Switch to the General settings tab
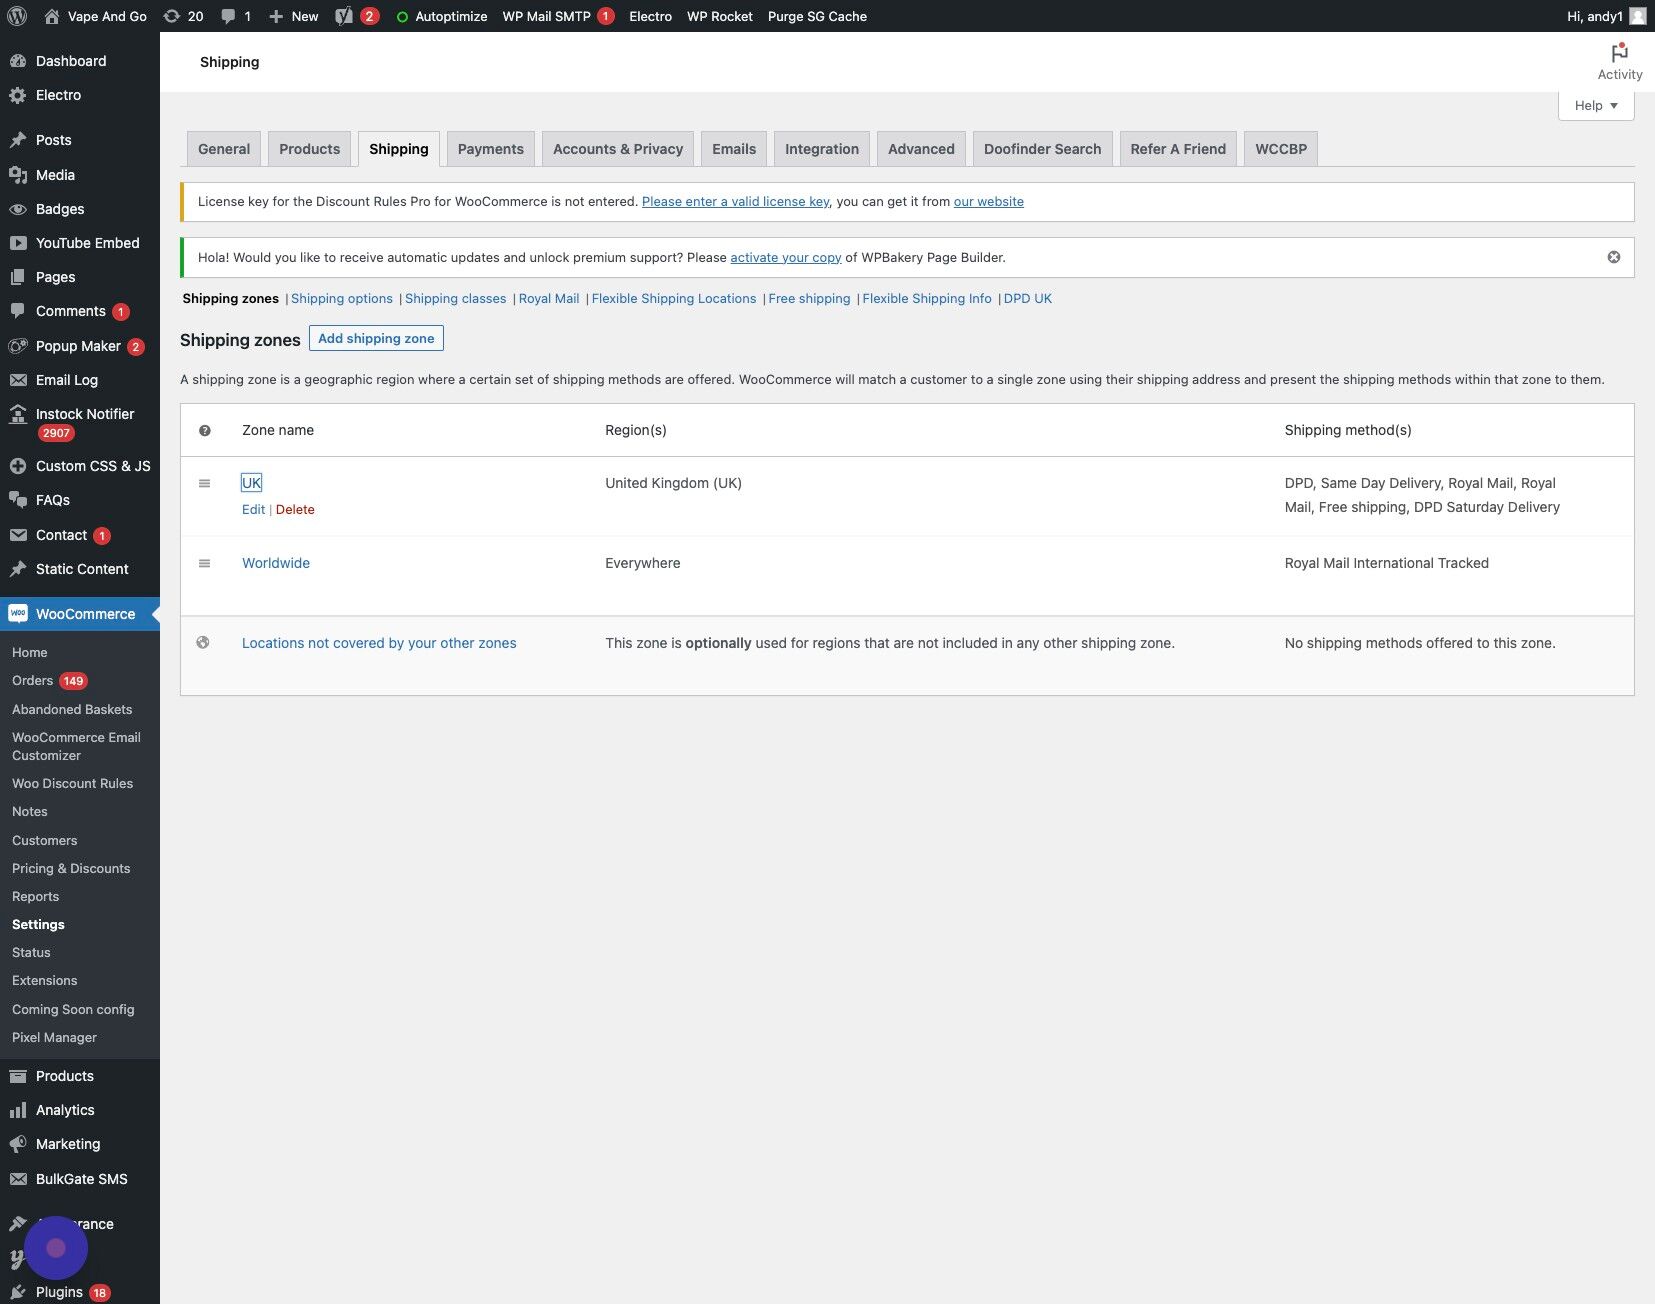Image resolution: width=1655 pixels, height=1304 pixels. pos(224,149)
